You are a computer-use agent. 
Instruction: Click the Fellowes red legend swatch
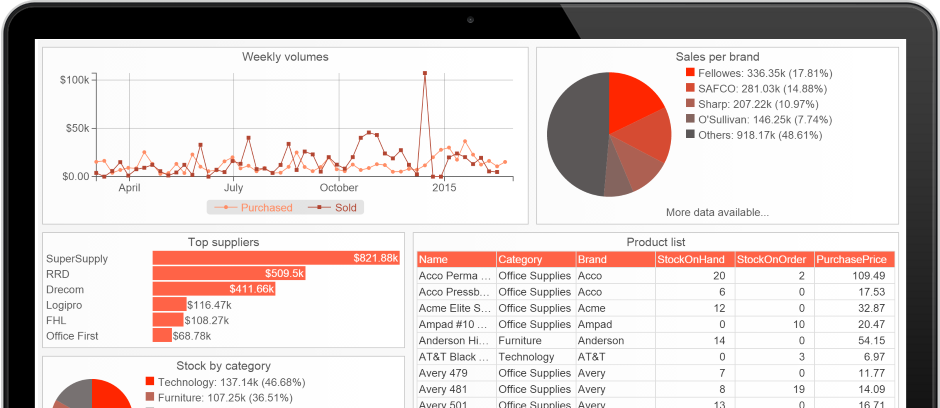690,72
